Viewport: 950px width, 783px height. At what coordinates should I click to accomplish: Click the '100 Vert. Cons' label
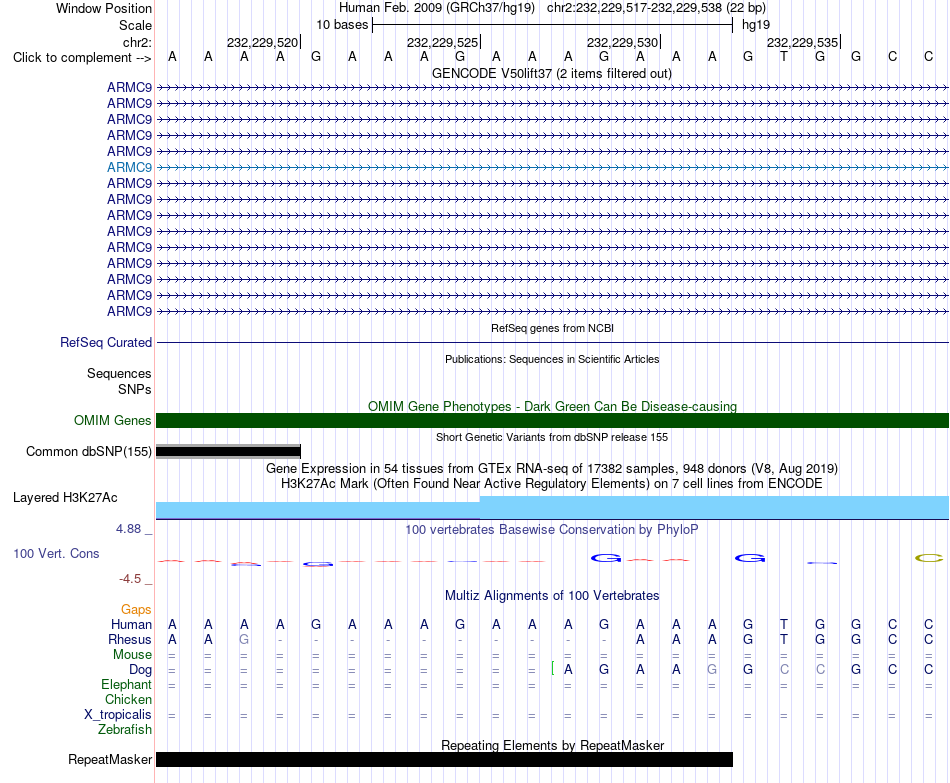(x=56, y=553)
